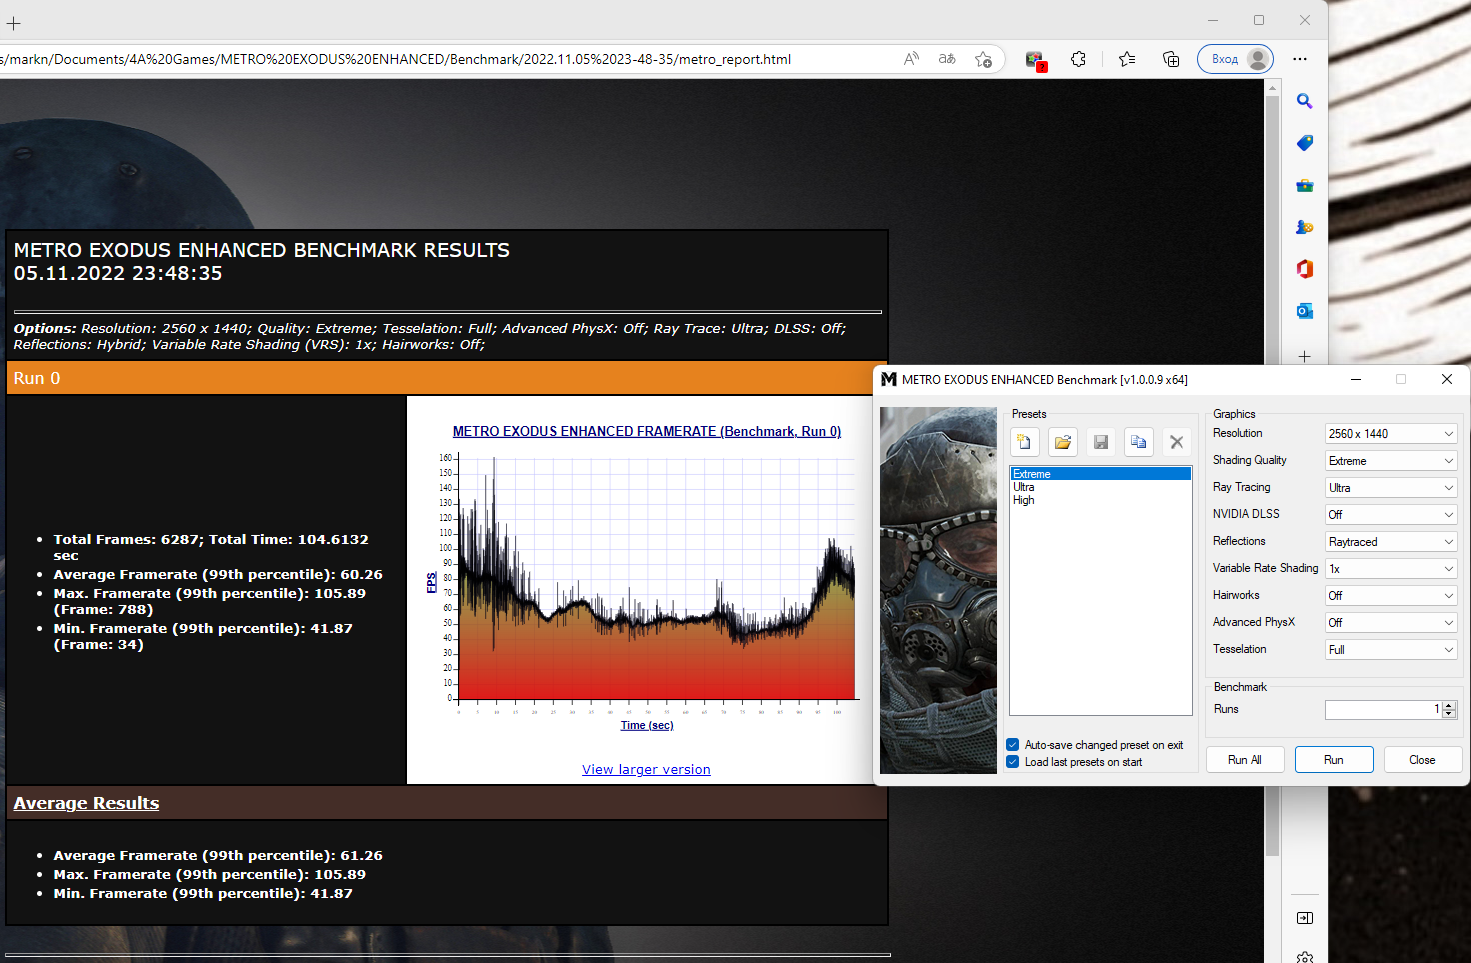
Task: Click the METRO EXODUS ENHANCED BENCHMARK RESULTS title
Action: (262, 250)
